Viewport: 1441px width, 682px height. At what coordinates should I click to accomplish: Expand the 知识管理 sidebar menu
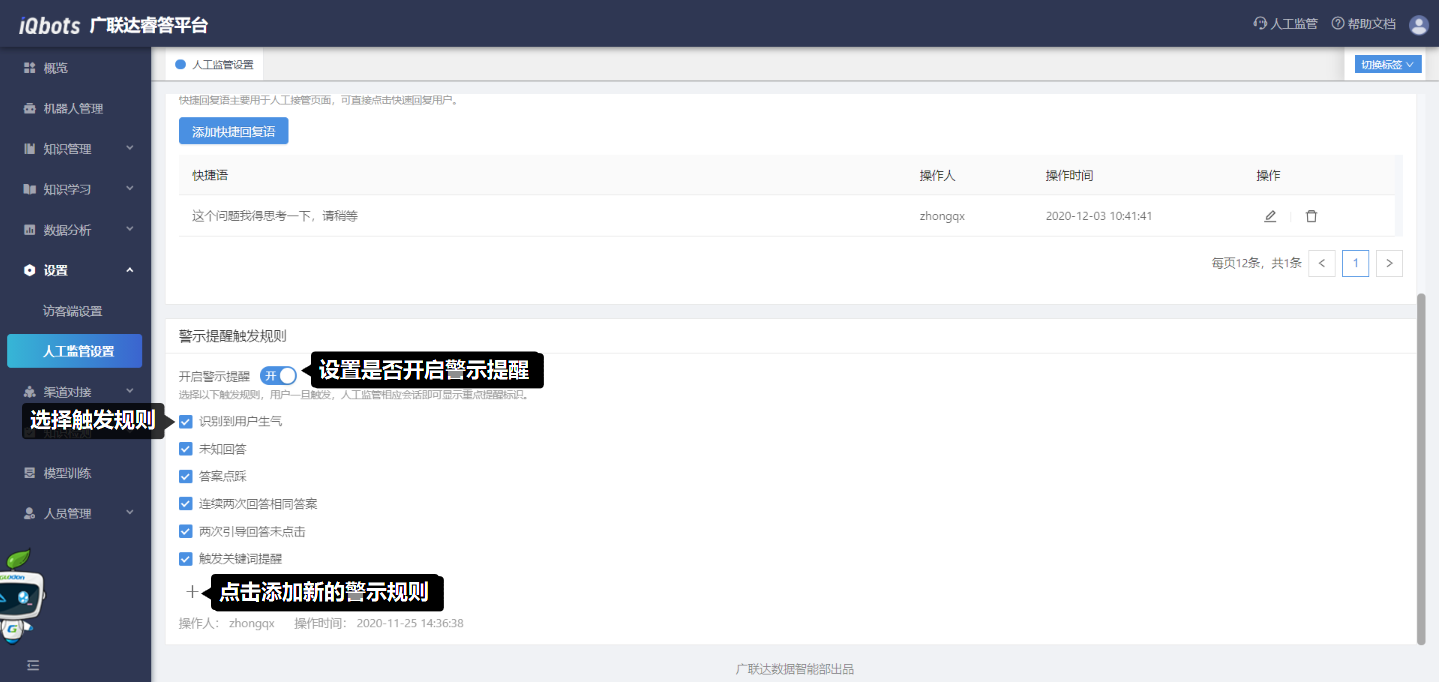click(76, 149)
